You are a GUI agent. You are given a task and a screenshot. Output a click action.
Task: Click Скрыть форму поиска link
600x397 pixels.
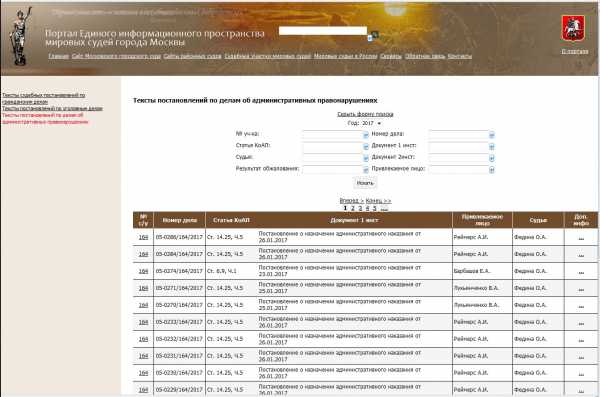[x=365, y=114]
